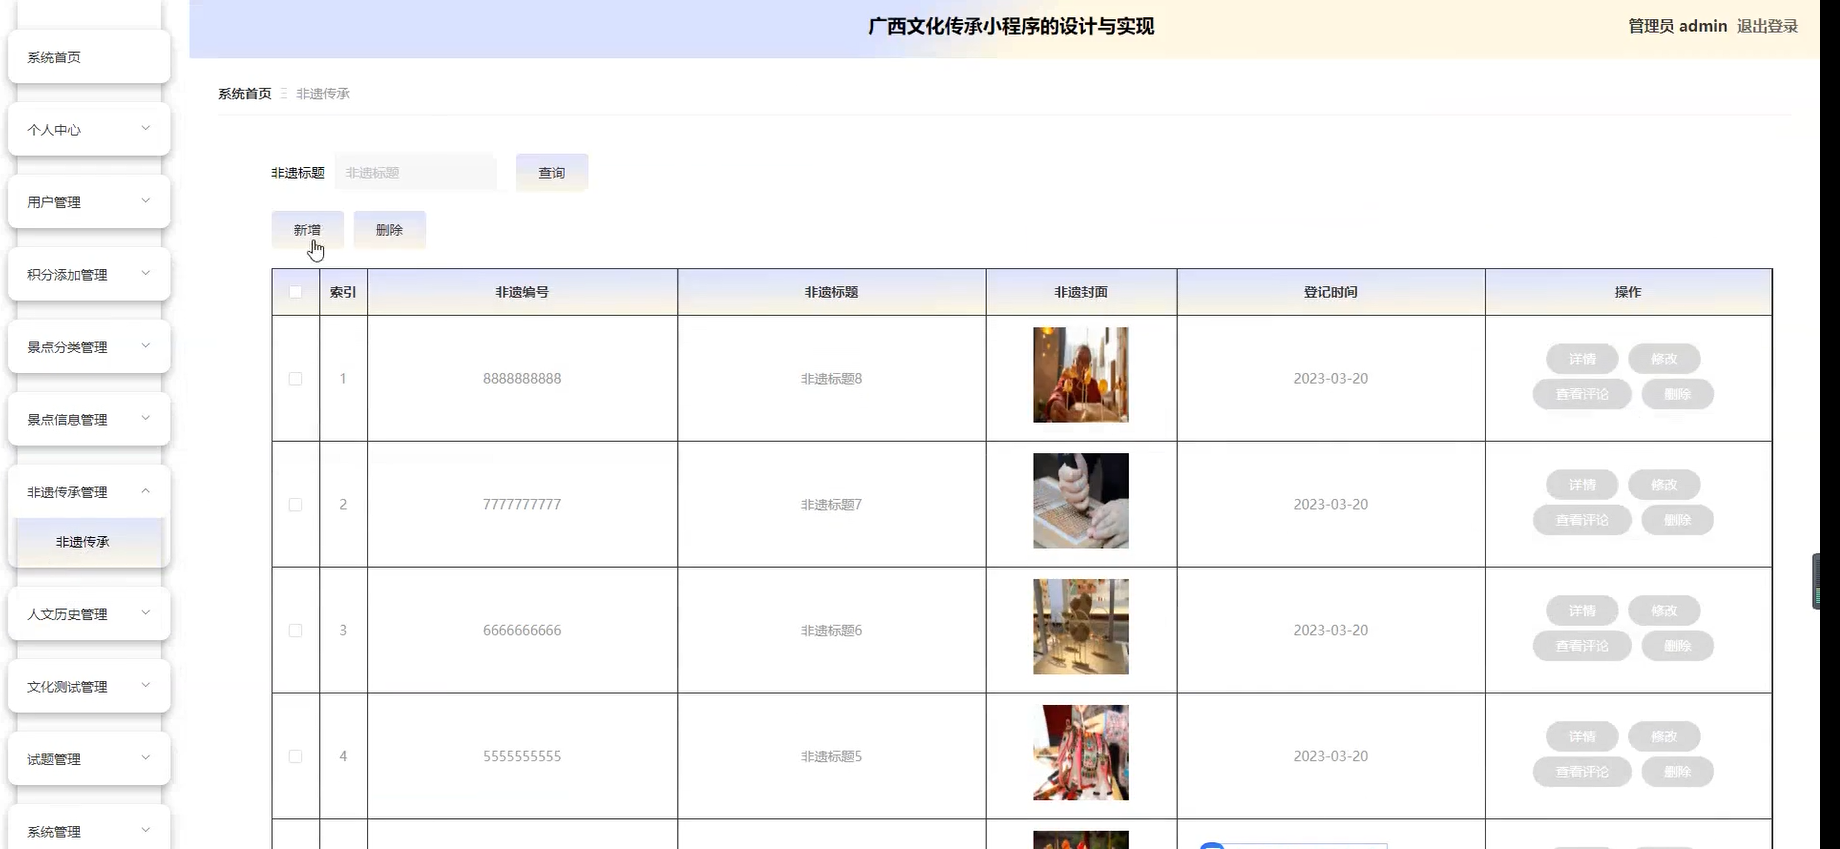
Task: Click 修改 for row 5555555555
Action: pyautogui.click(x=1664, y=737)
